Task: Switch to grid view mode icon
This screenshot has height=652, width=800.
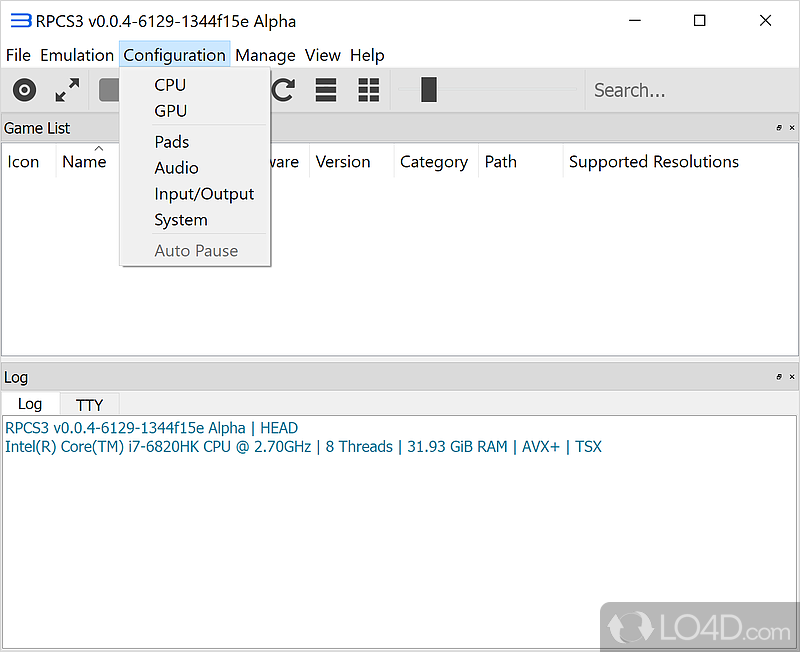Action: point(368,90)
